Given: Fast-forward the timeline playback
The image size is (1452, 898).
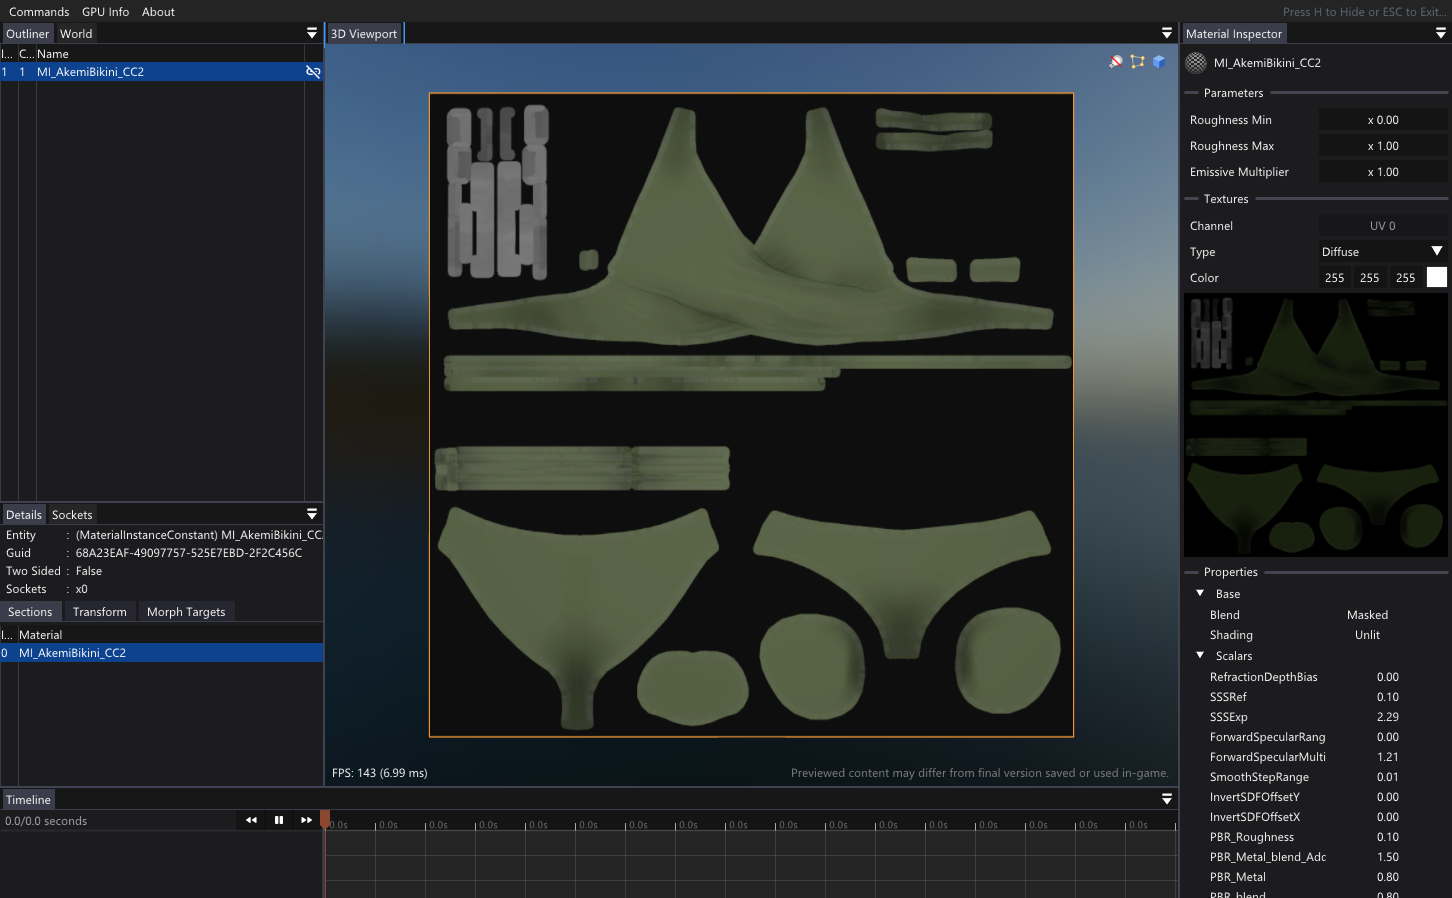Looking at the screenshot, I should point(306,820).
